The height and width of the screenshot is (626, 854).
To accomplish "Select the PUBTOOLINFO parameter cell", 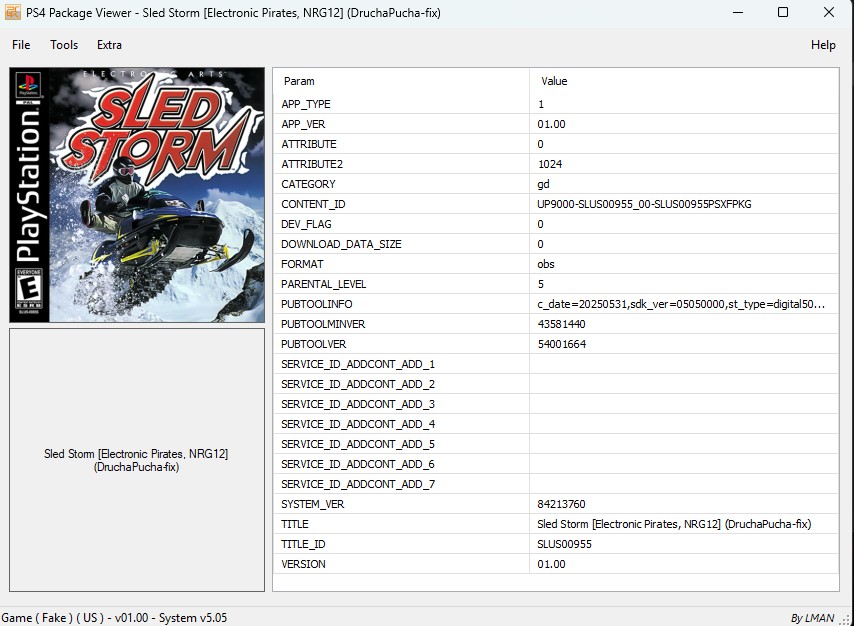I will 401,304.
